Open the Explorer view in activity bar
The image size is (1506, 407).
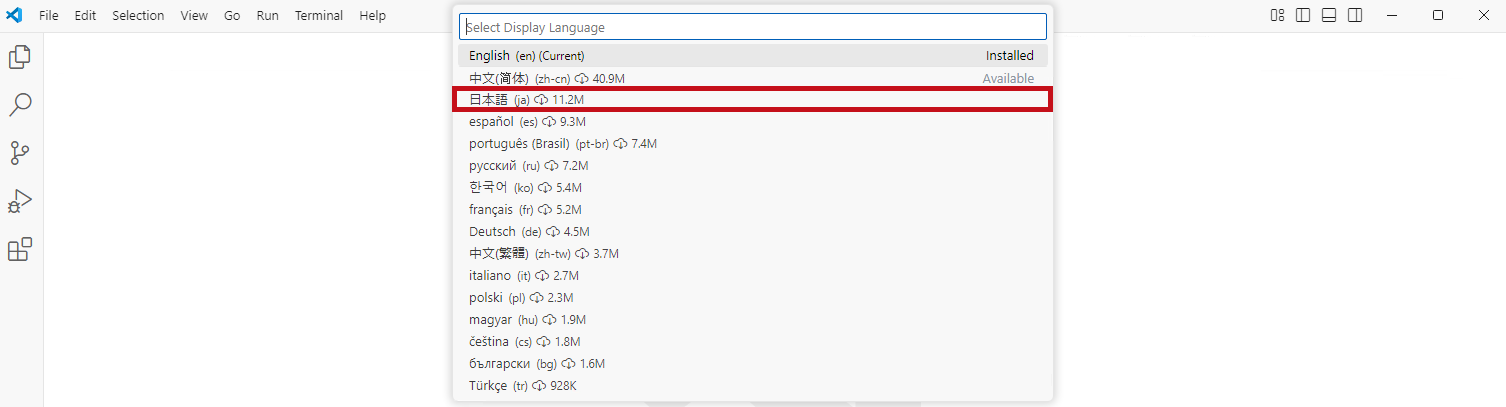point(20,57)
